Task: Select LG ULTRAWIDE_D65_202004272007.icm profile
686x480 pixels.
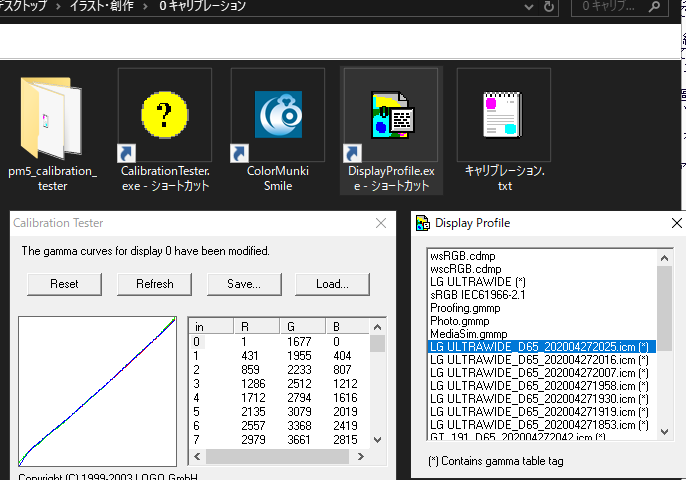Action: point(542,373)
